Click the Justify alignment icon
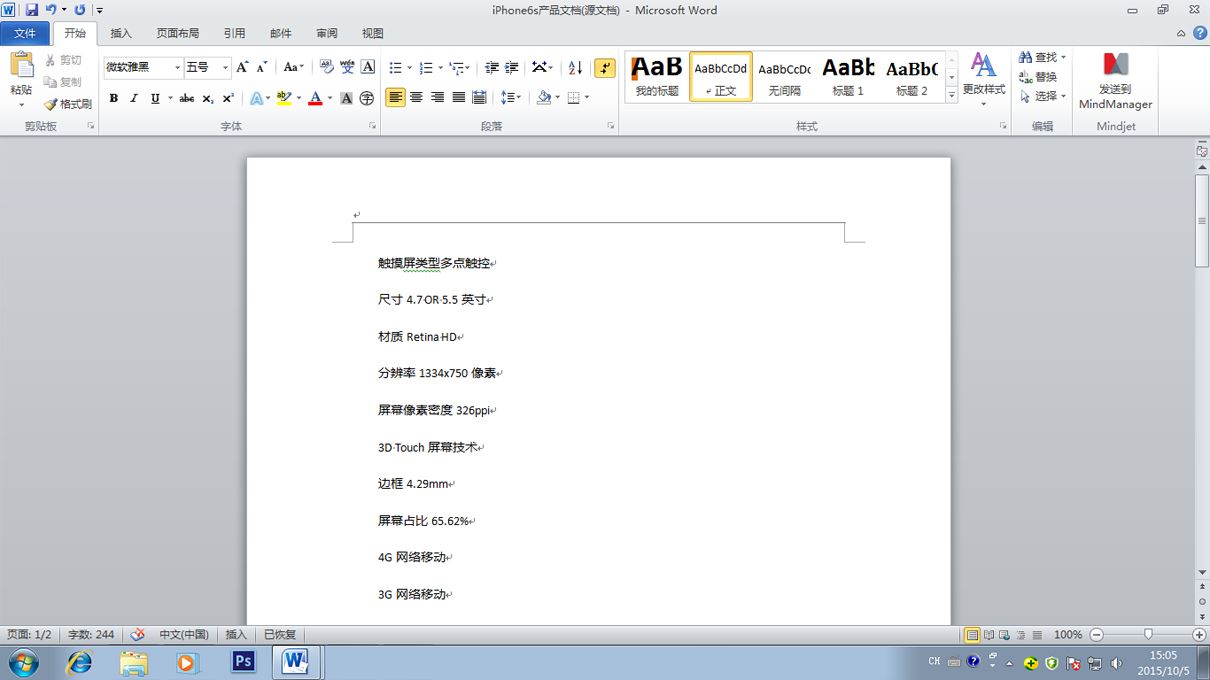Viewport: 1210px width, 680px height. (x=459, y=98)
